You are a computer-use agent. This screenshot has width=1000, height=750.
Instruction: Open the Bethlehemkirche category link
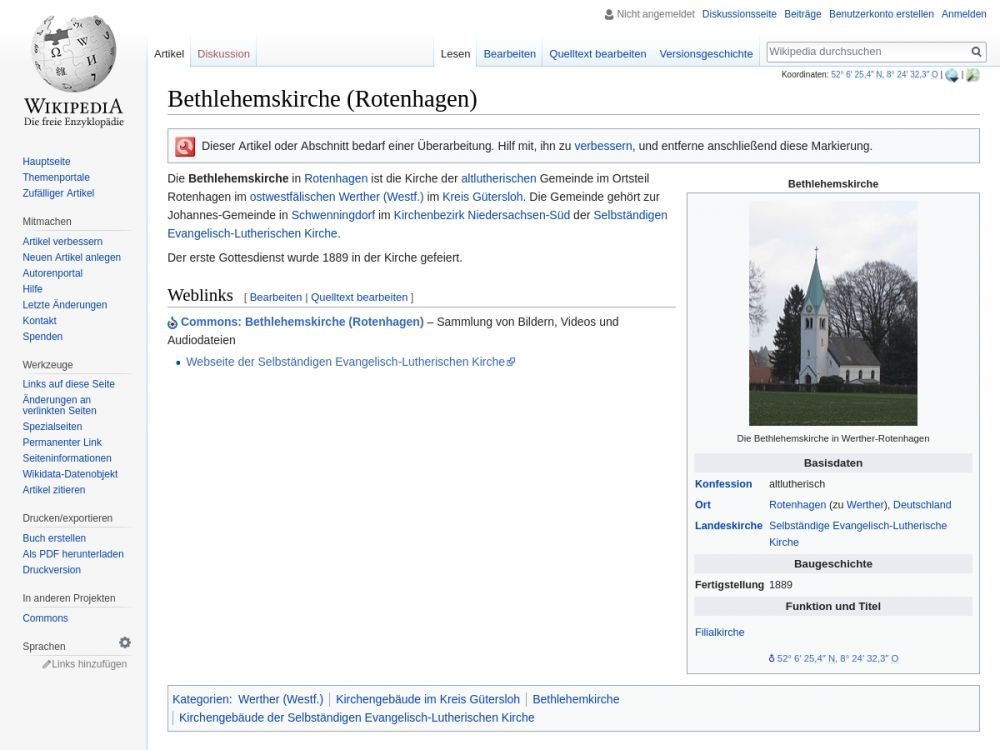pos(575,699)
